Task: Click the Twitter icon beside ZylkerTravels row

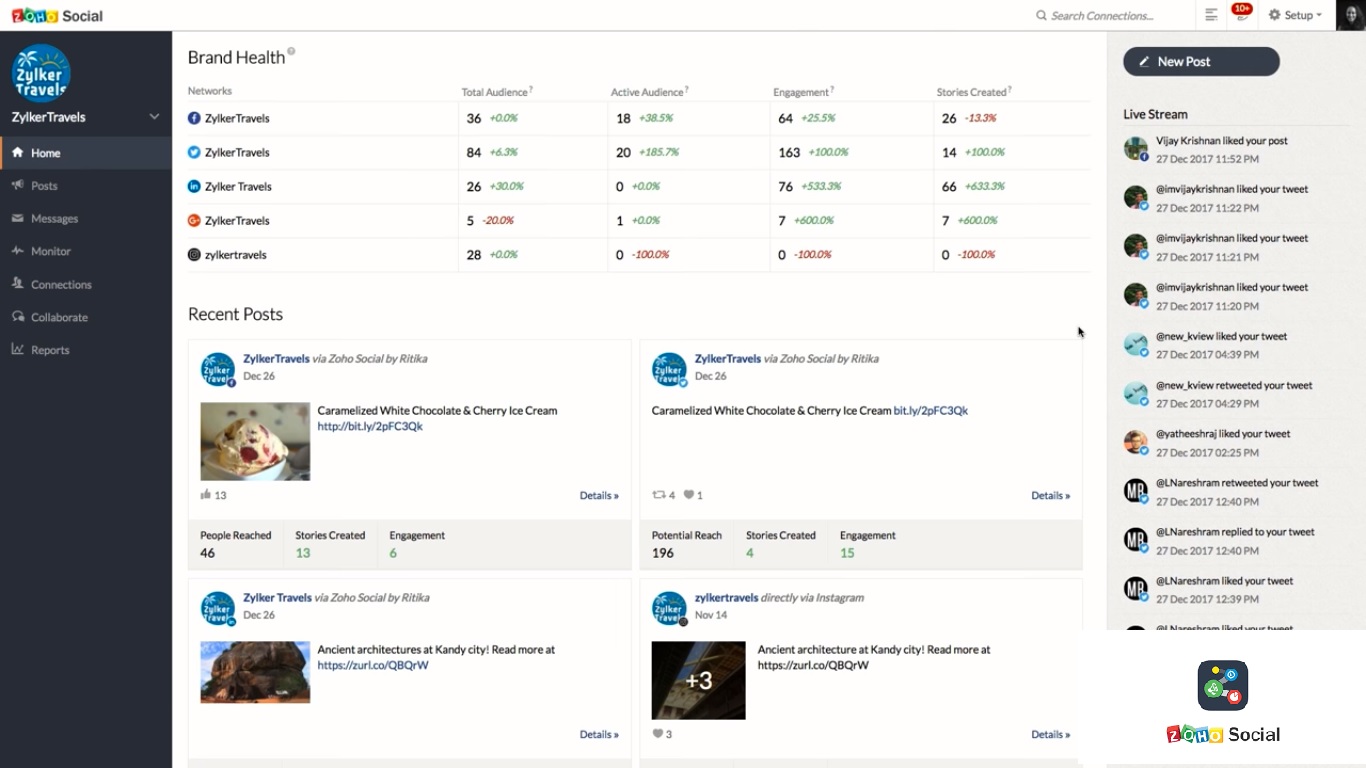Action: (x=195, y=152)
